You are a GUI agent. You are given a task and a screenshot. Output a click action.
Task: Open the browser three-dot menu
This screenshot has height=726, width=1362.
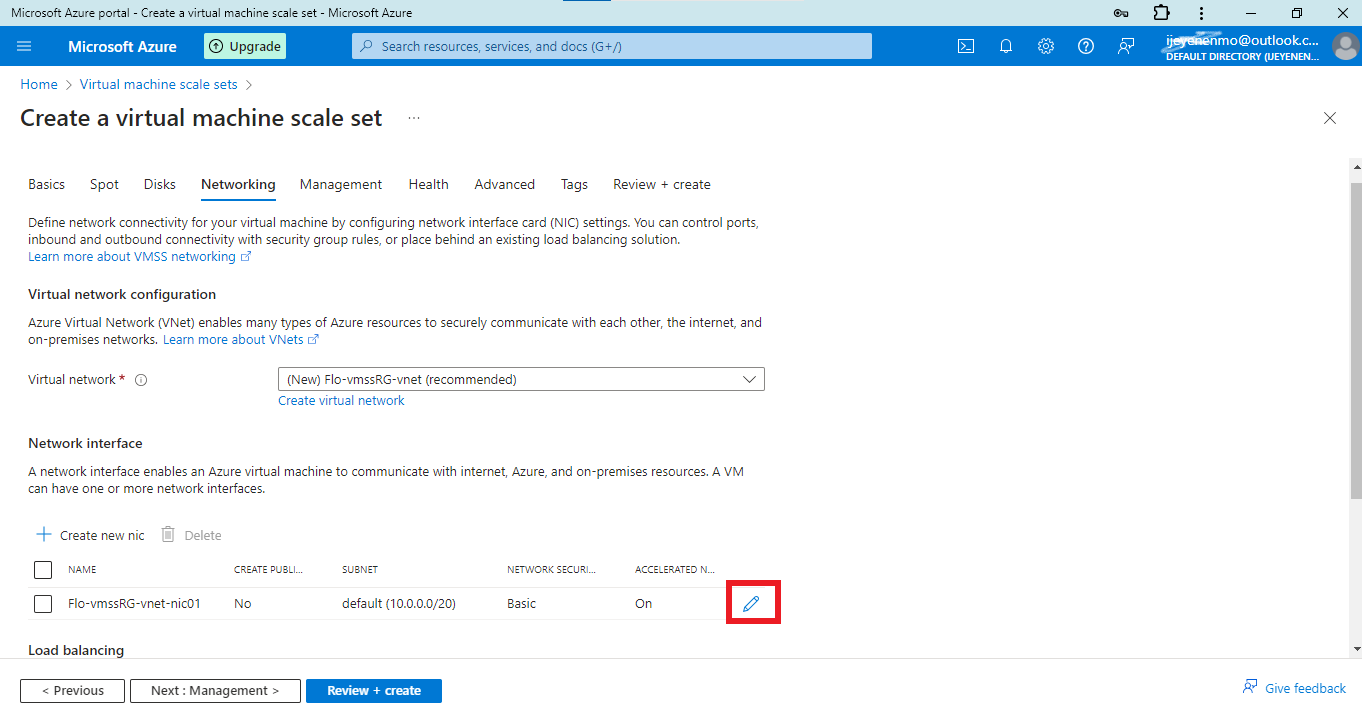click(1200, 13)
